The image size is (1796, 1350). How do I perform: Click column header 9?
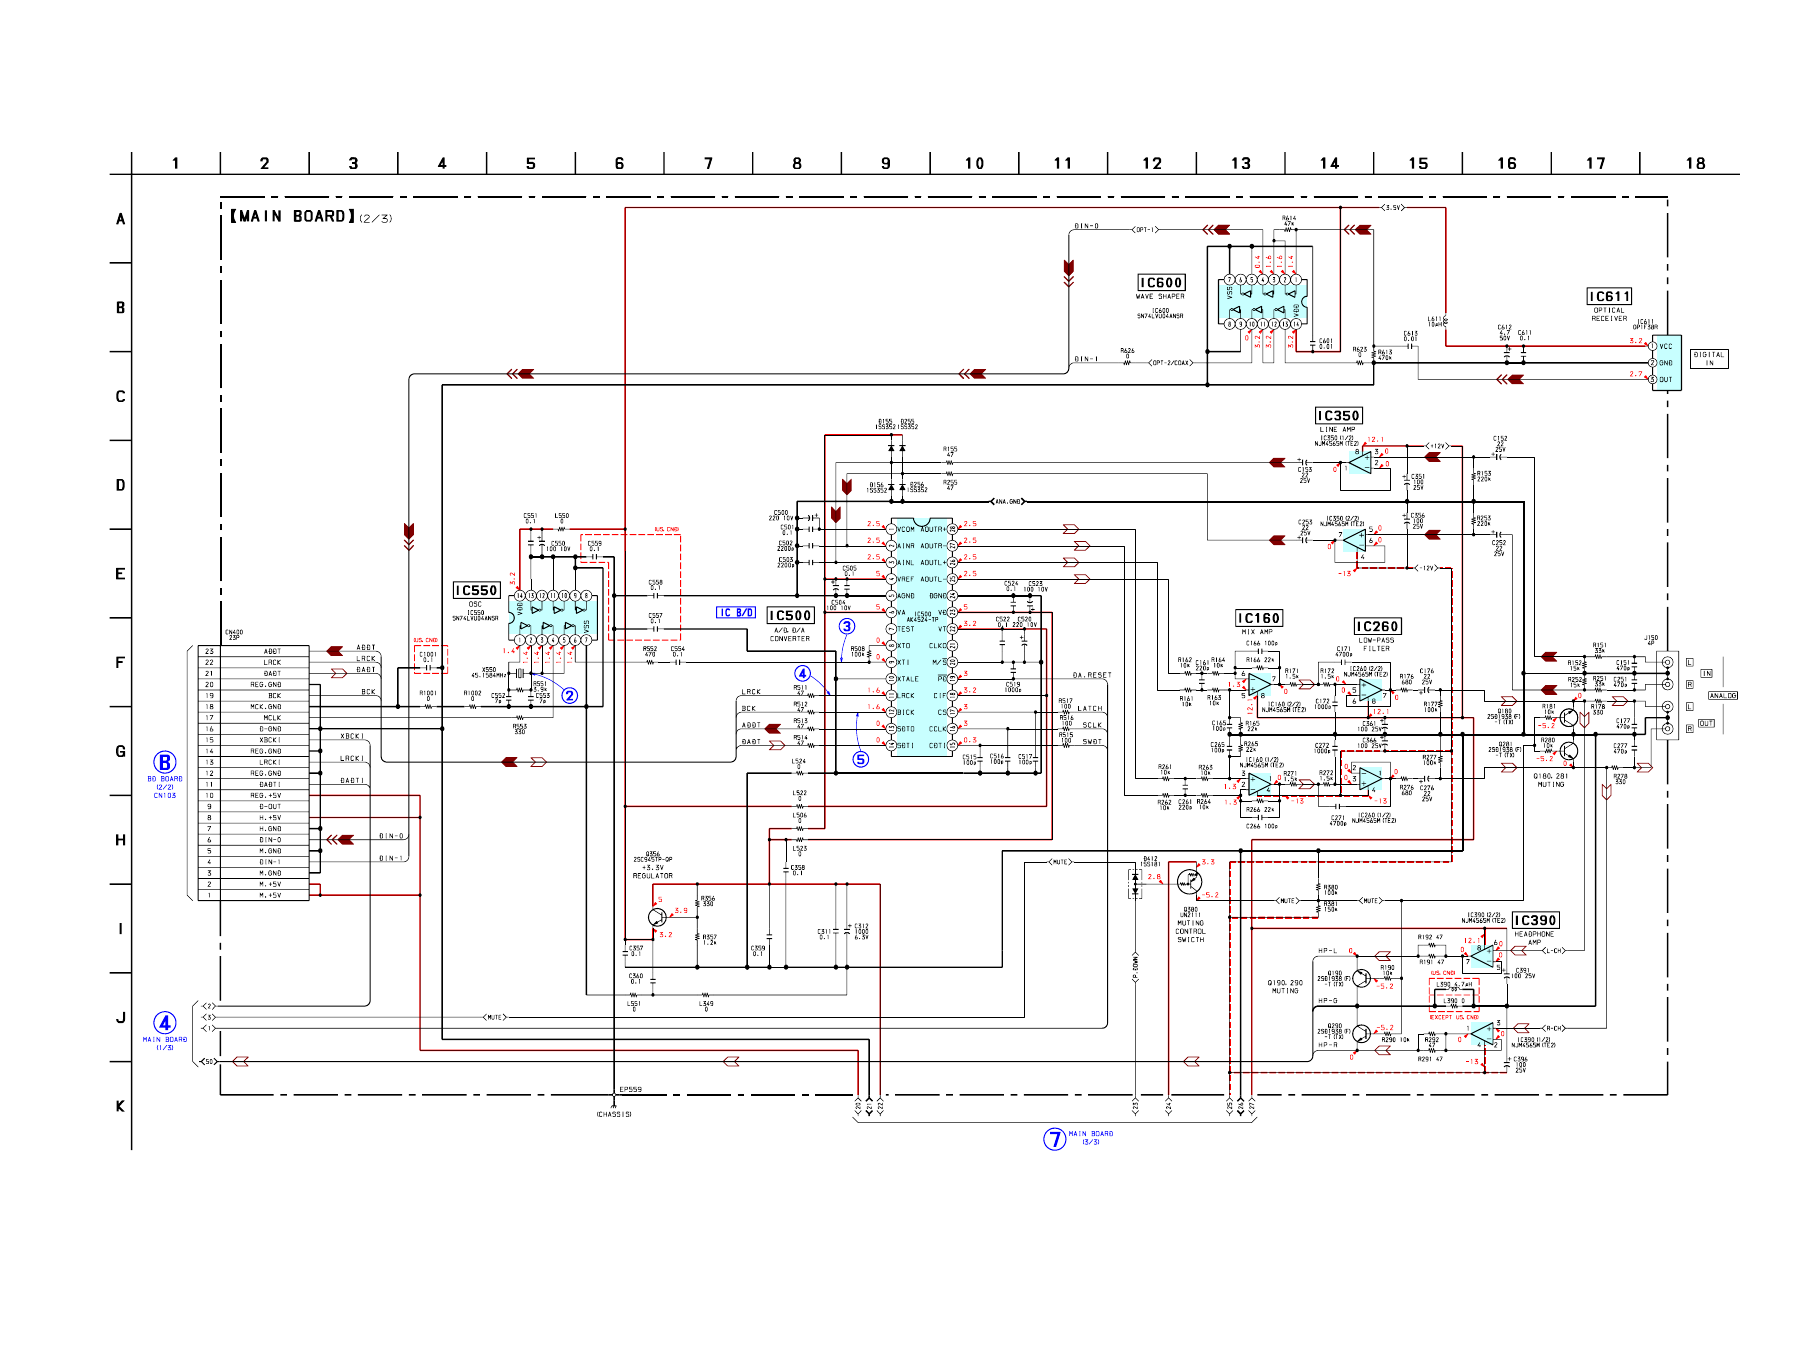(x=886, y=163)
